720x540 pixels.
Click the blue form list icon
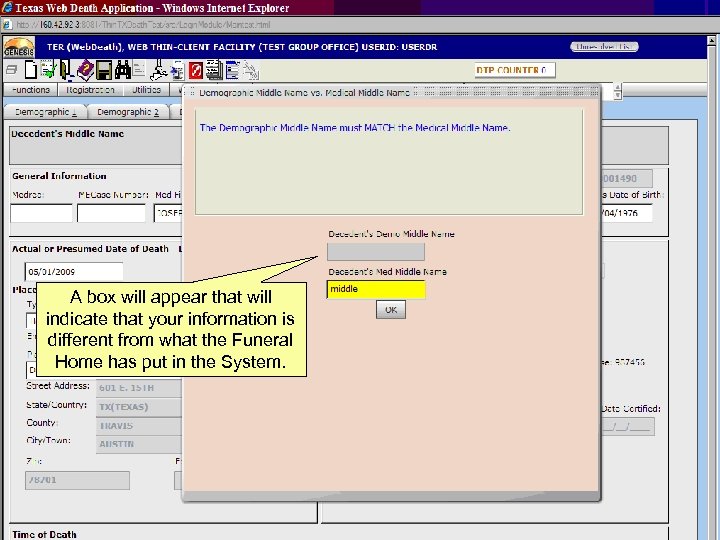[x=232, y=70]
